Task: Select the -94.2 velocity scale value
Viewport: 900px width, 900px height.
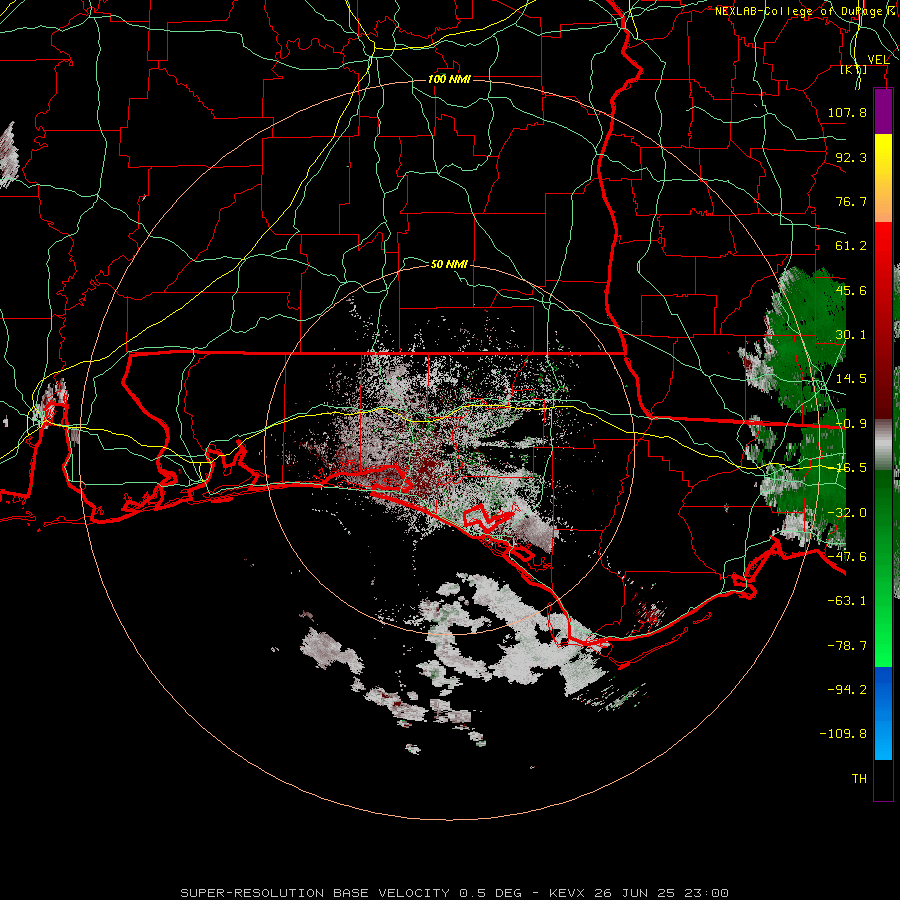Action: [x=847, y=690]
